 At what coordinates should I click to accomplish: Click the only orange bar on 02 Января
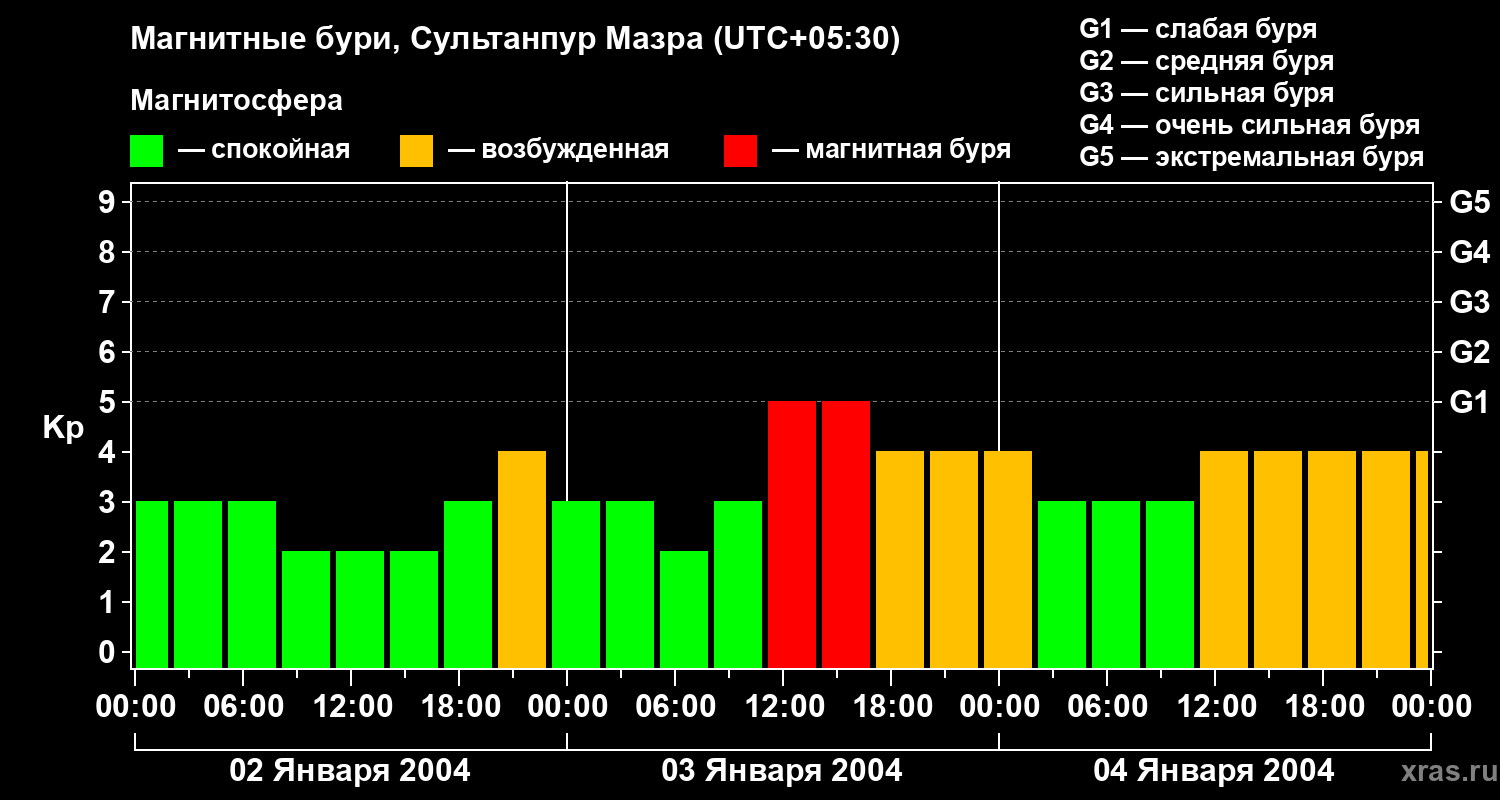coord(522,560)
